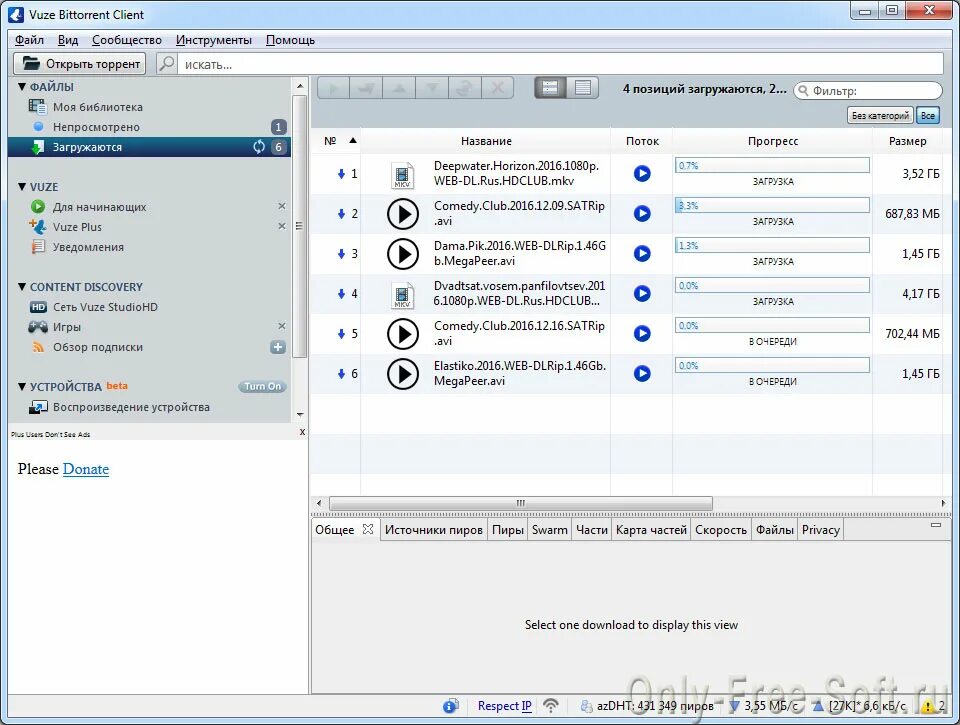The height and width of the screenshot is (725, 960).
Task: Click the large play thumbnail of Comedy.Club.2016.12.09
Action: coord(403,214)
